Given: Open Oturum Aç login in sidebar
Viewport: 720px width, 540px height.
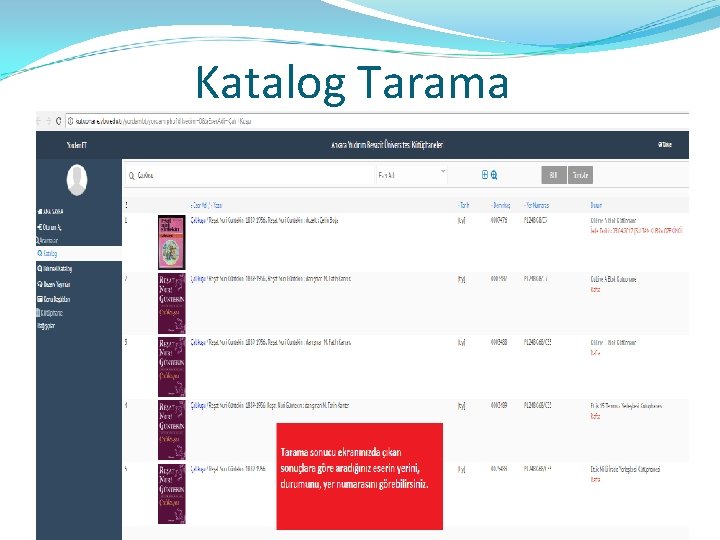Looking at the screenshot, I should click(x=49, y=227).
